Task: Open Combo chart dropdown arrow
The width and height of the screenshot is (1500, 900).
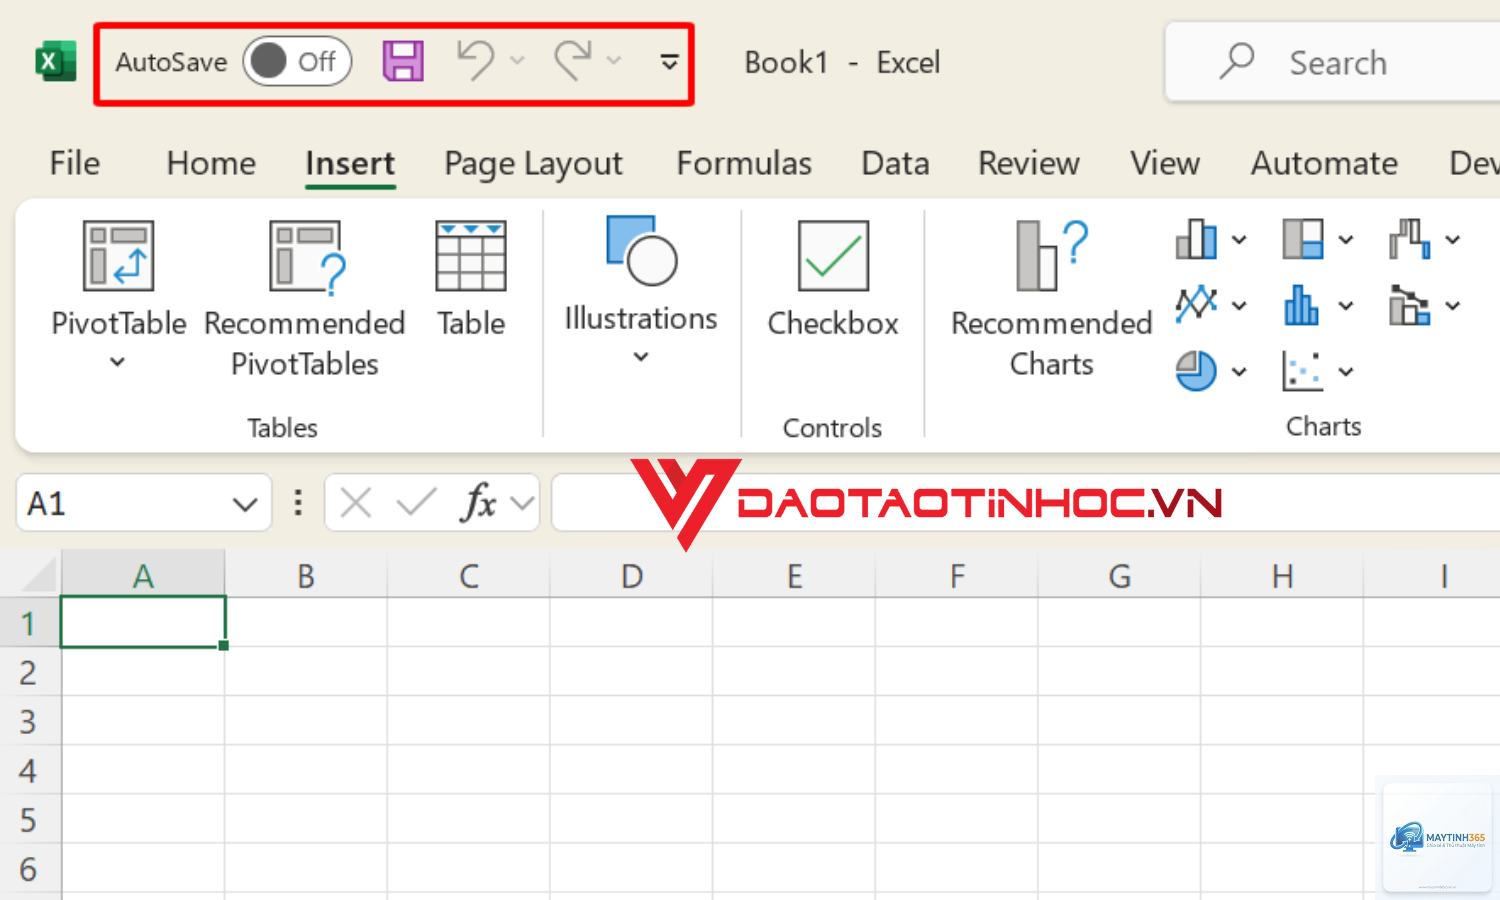Action: (1453, 306)
